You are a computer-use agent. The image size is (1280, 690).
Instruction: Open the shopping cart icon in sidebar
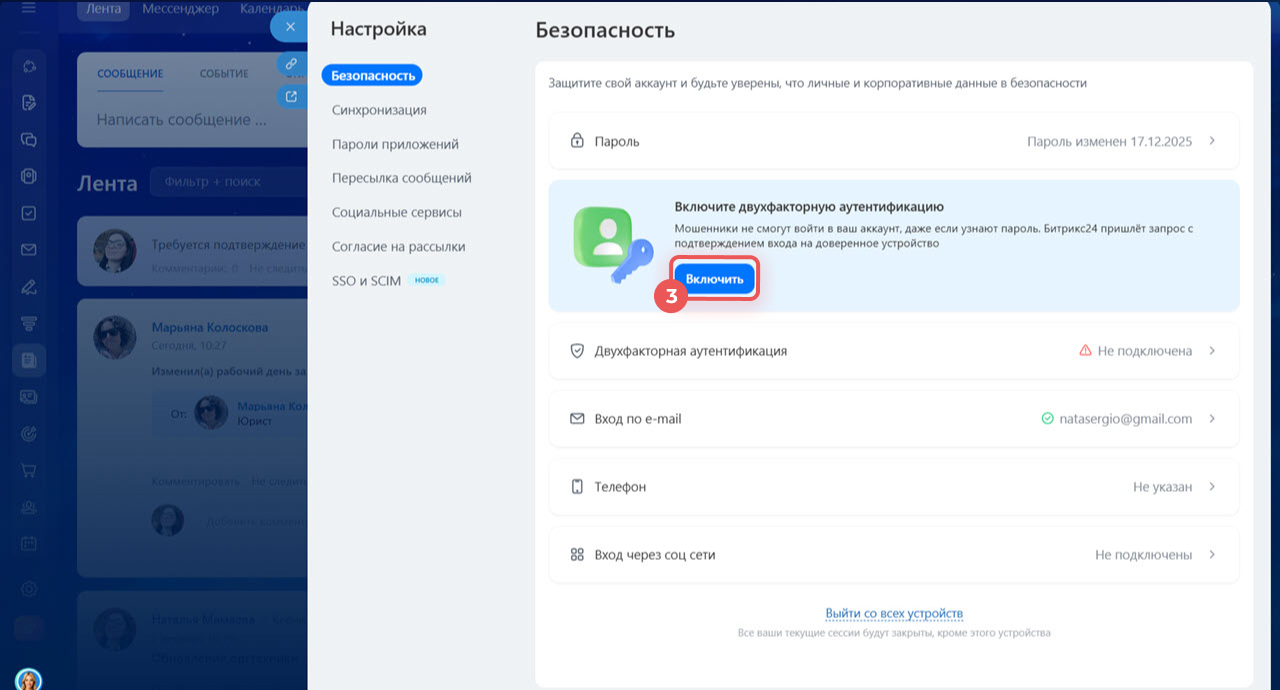[x=28, y=468]
